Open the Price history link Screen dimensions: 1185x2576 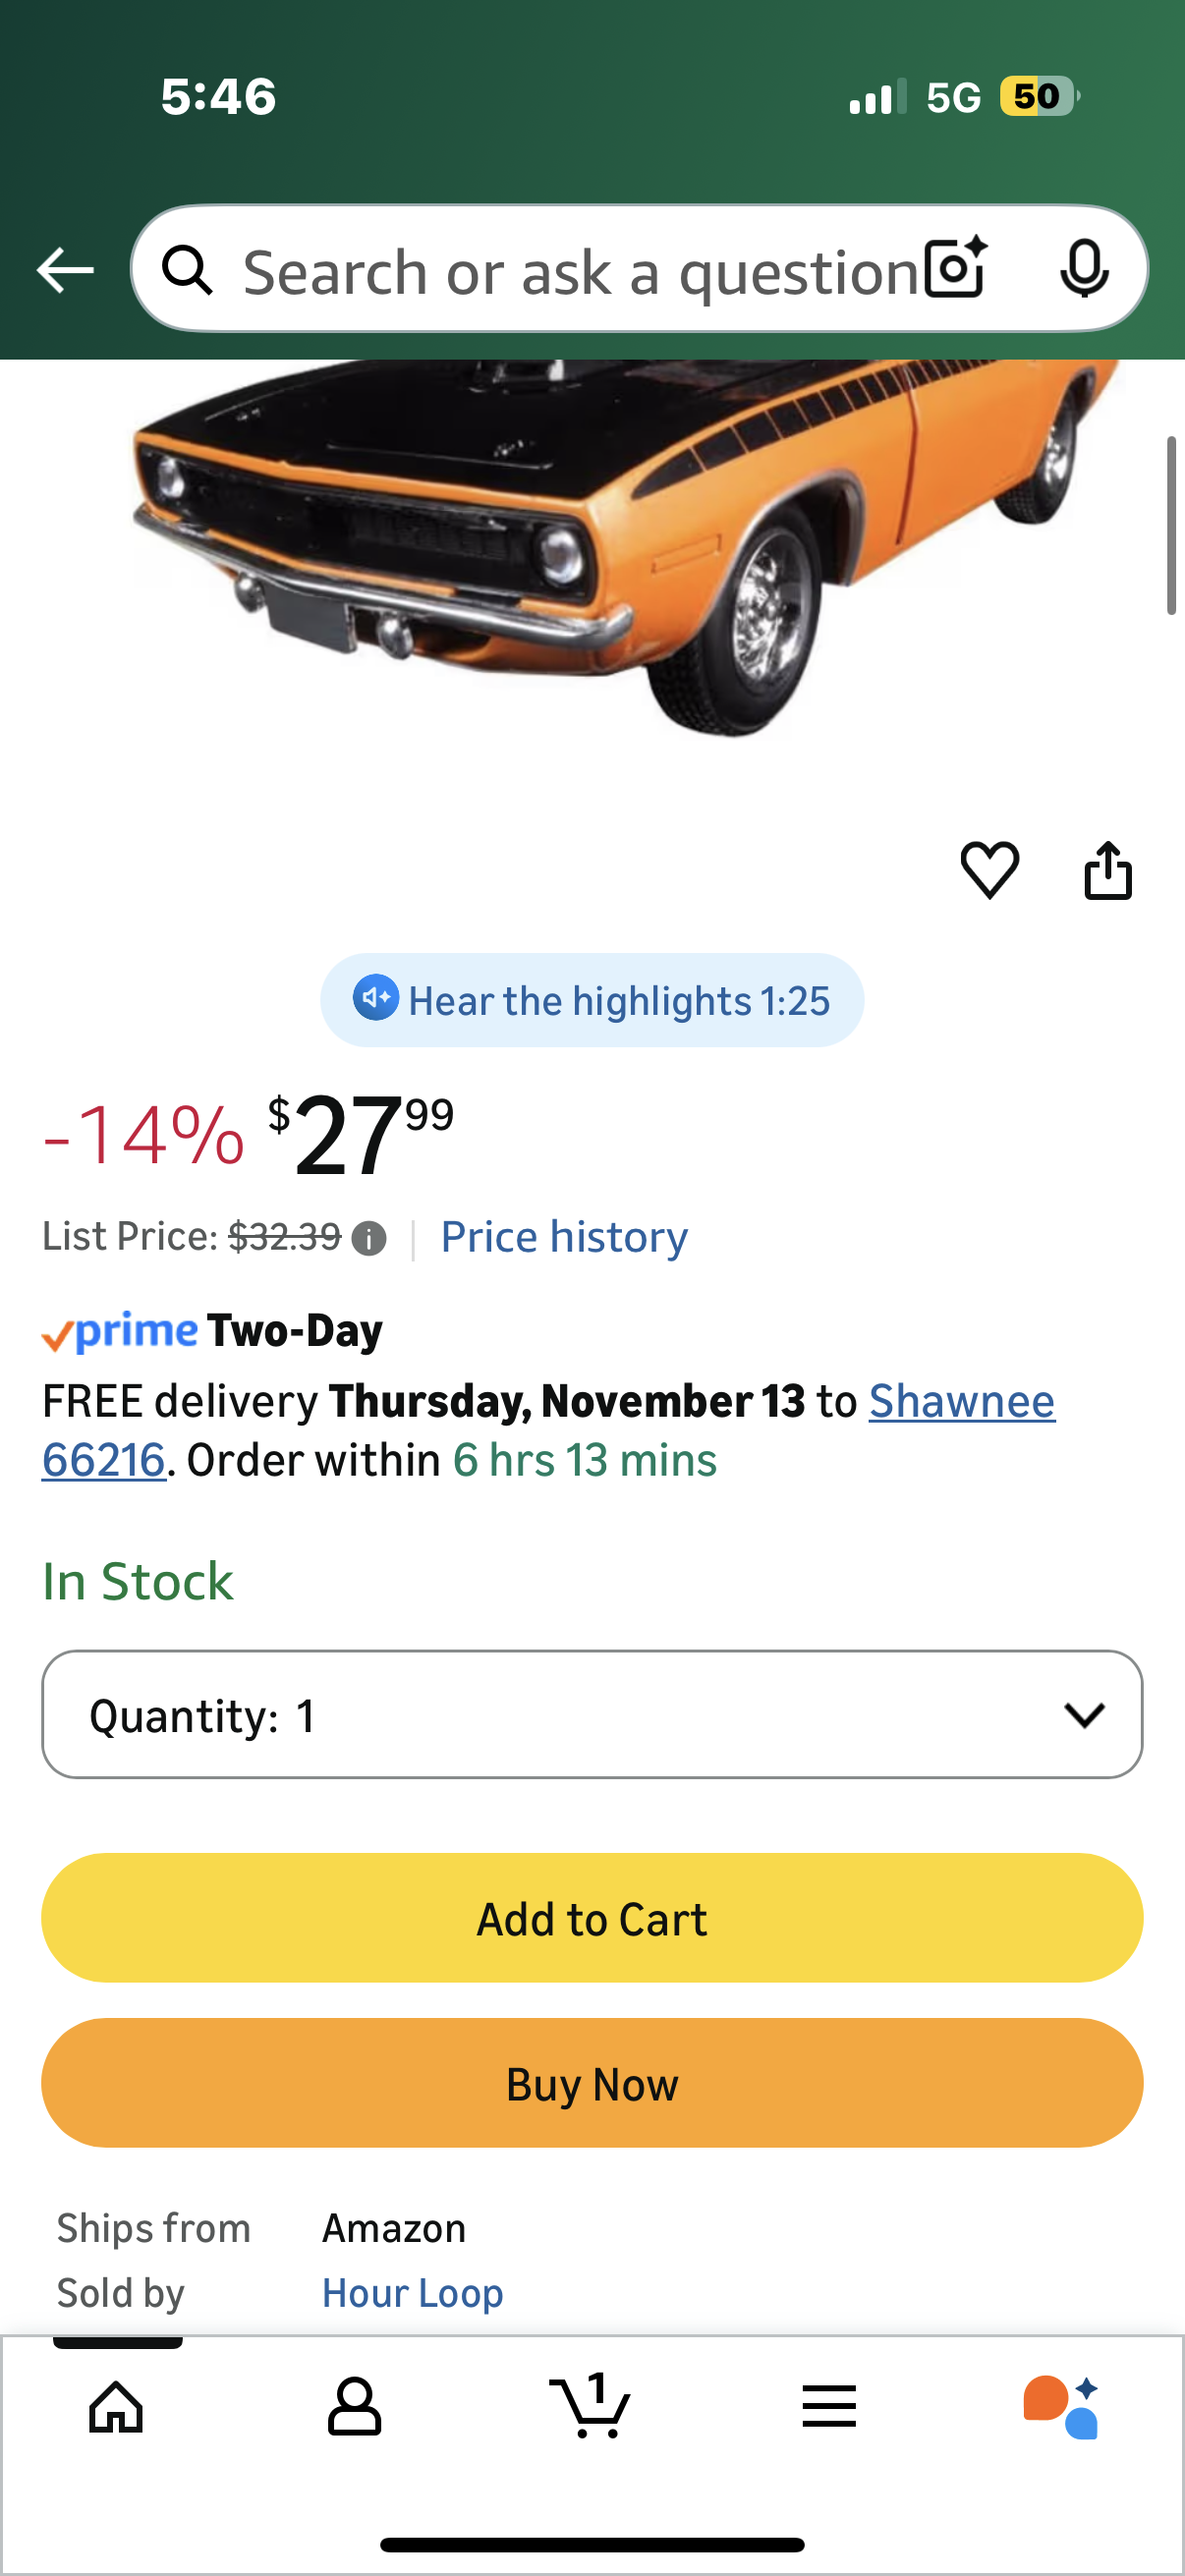tap(564, 1237)
